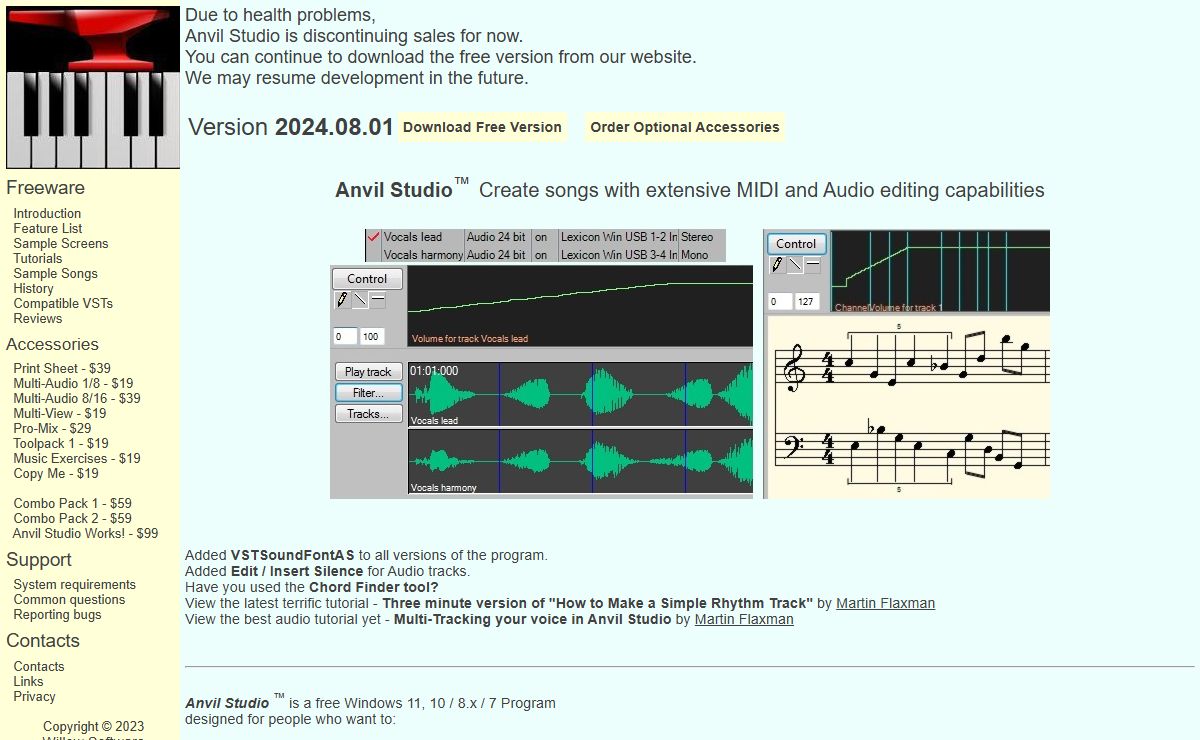The image size is (1200, 740).
Task: Click the Anvil Studio piano logo
Action: [x=93, y=87]
